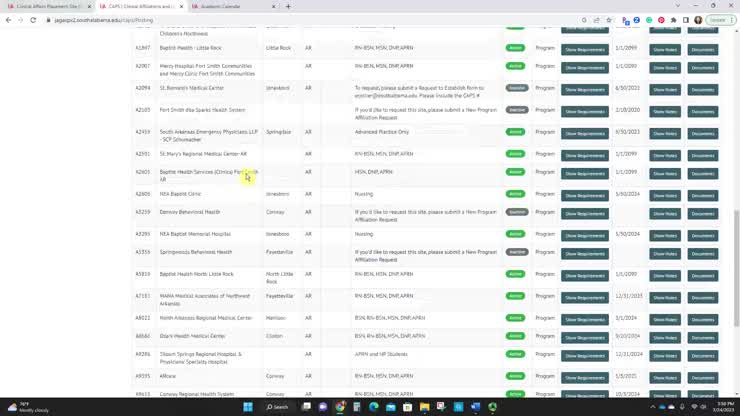Select the site ID A2603
Viewport: 740px width, 416px height.
(x=143, y=172)
